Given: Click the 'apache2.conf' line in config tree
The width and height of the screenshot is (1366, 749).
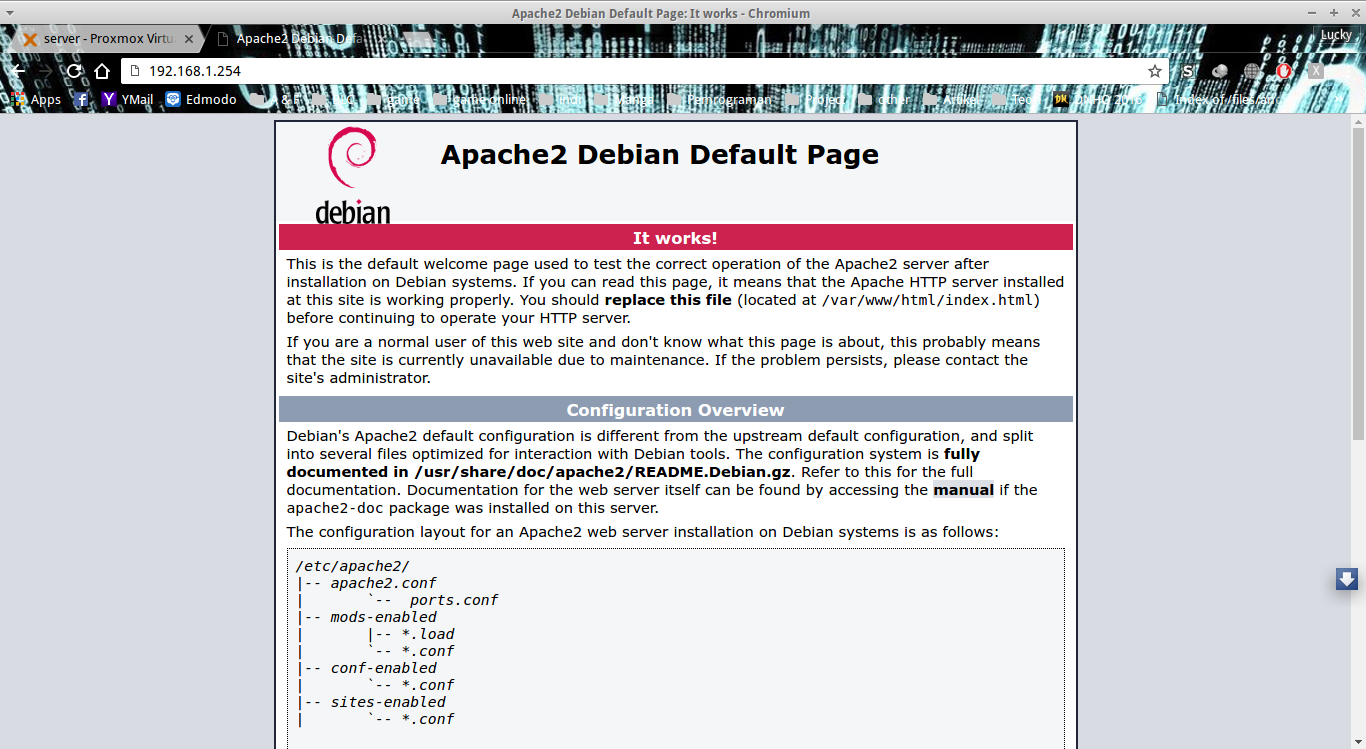Looking at the screenshot, I should coord(384,583).
